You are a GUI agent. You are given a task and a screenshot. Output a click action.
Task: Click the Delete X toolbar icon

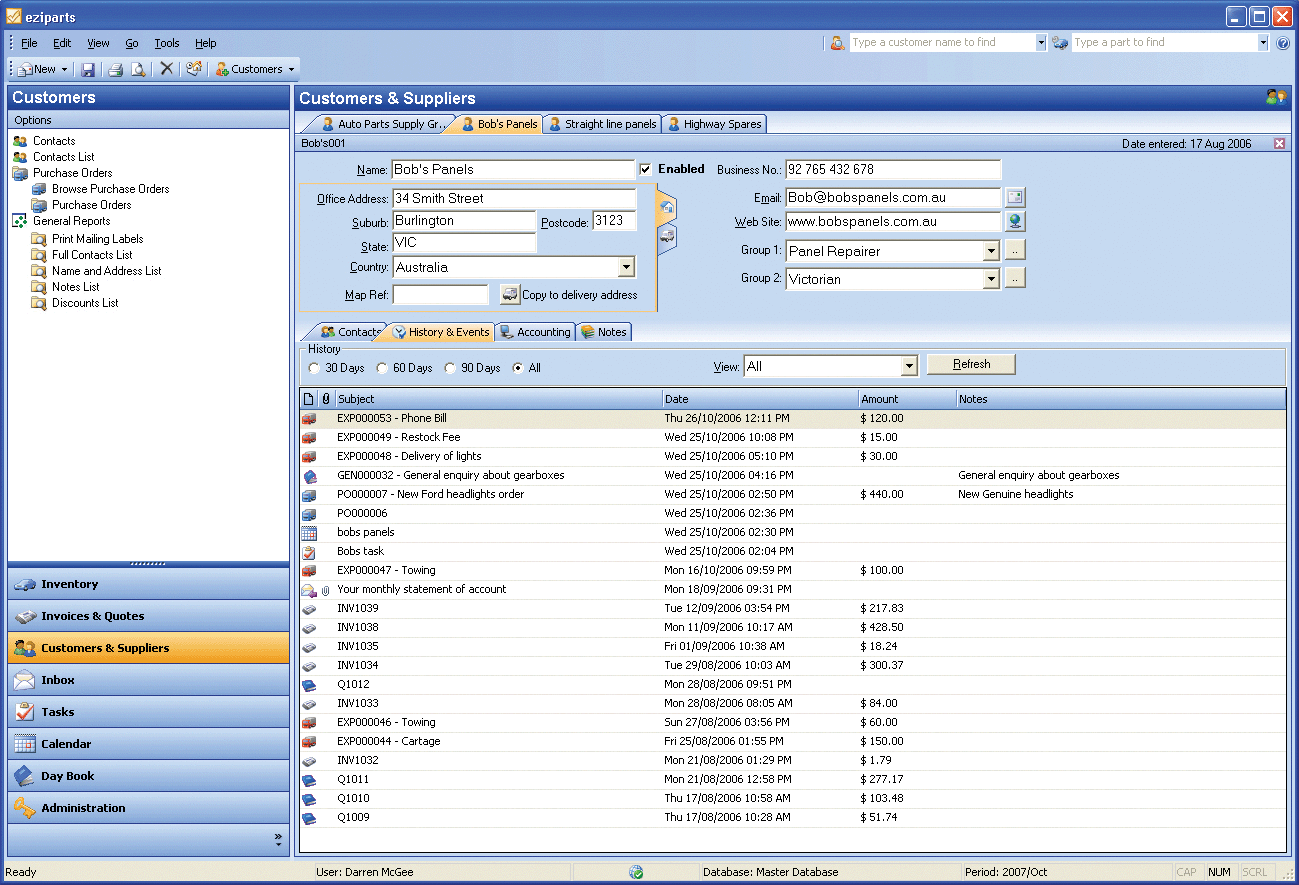[x=167, y=69]
